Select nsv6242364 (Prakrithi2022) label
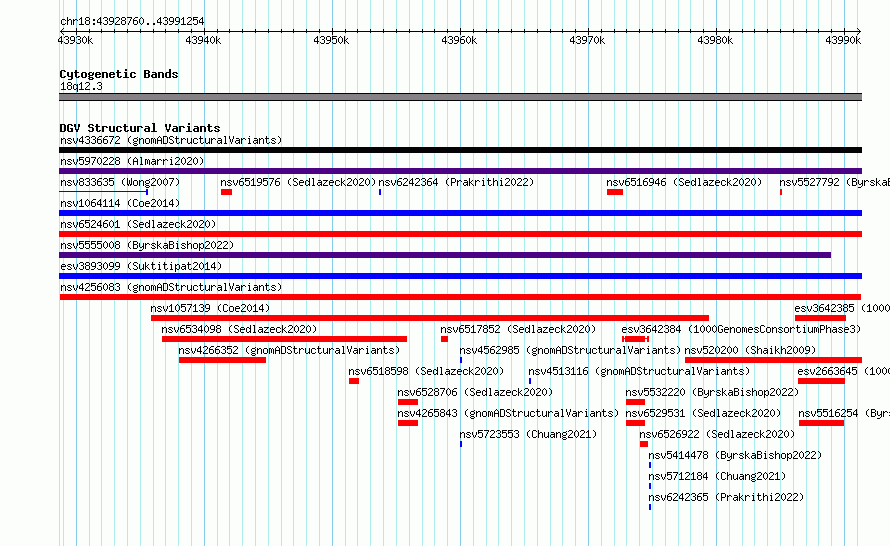The height and width of the screenshot is (546, 890). tap(456, 182)
